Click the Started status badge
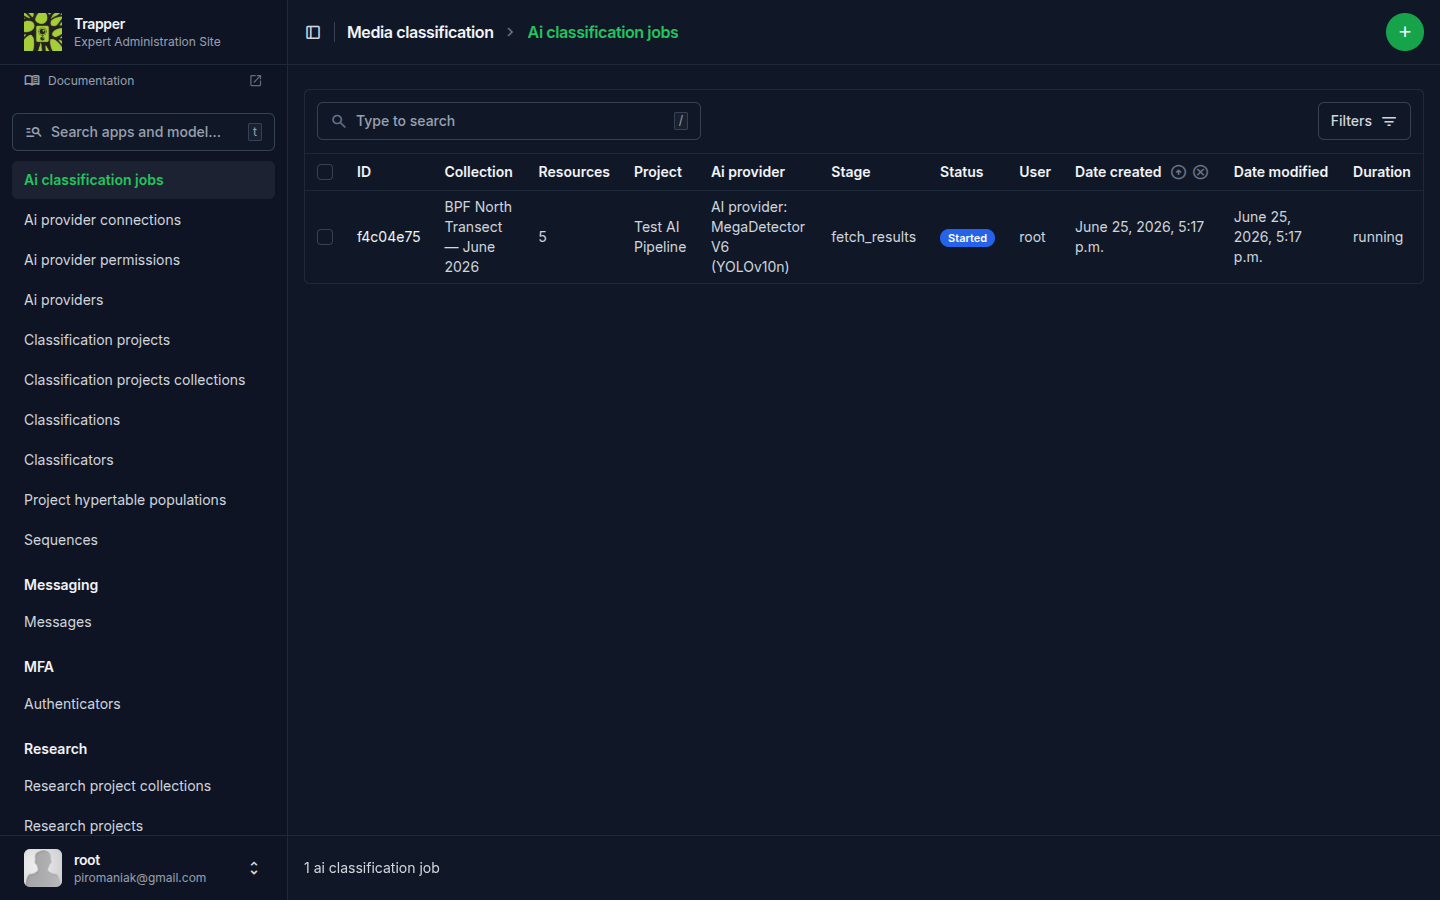Image resolution: width=1440 pixels, height=900 pixels. pyautogui.click(x=967, y=238)
